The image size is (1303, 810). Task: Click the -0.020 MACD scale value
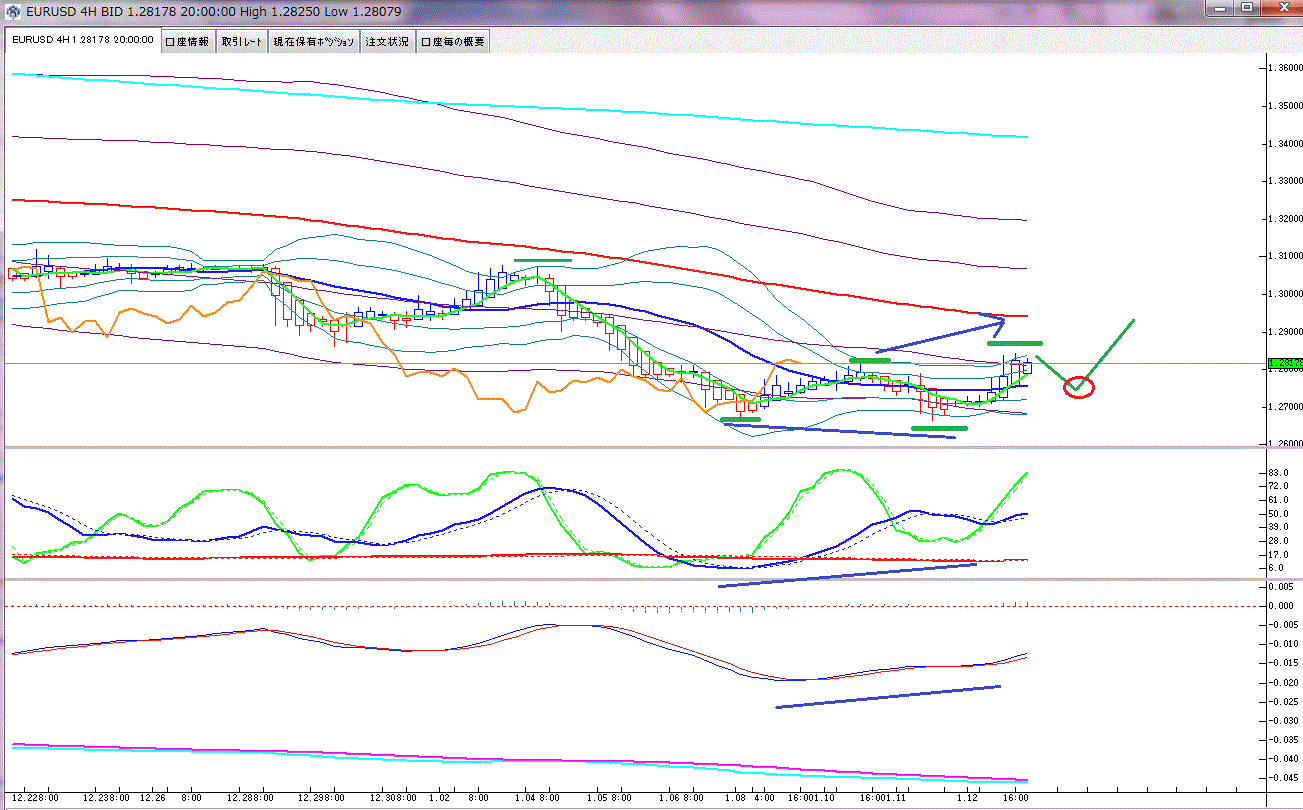1281,682
